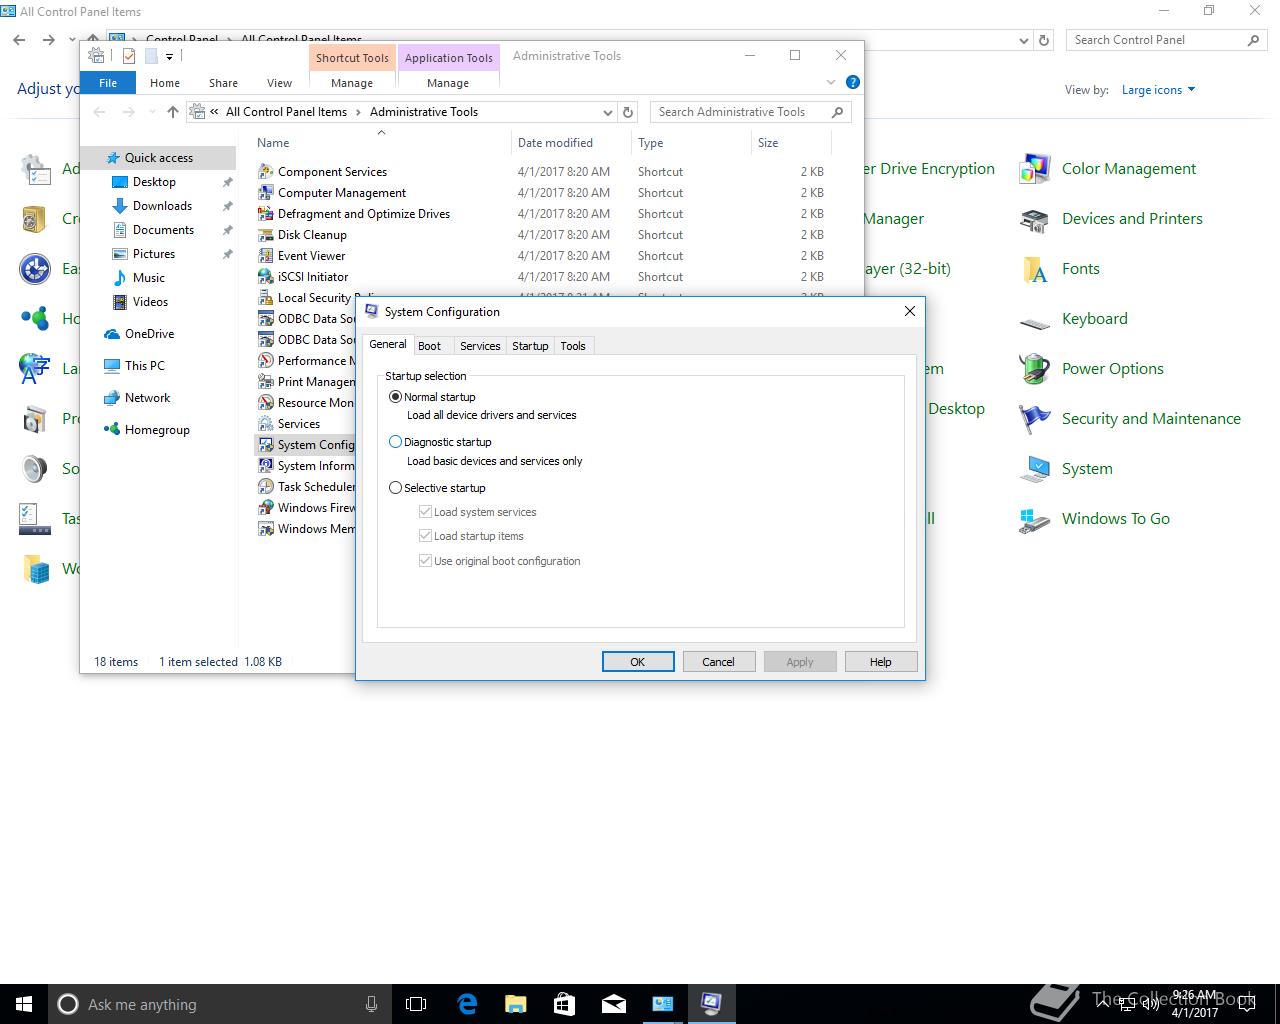Switch to the Tools tab
Viewport: 1280px width, 1024px height.
click(x=573, y=346)
